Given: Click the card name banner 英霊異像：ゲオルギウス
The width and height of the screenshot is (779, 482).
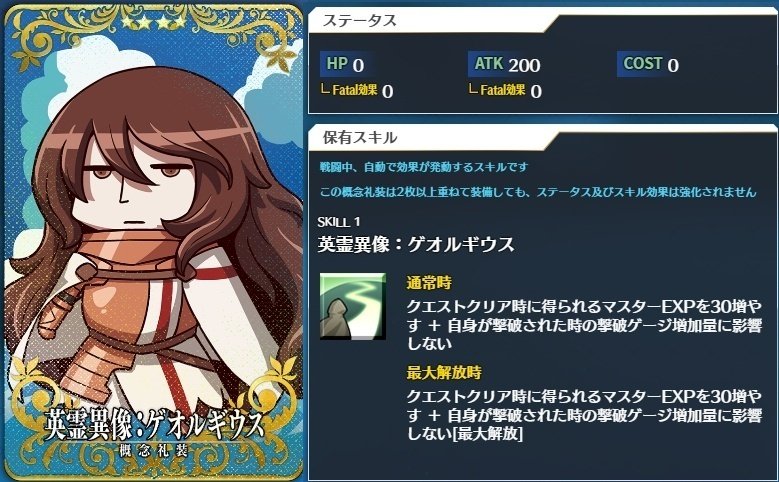Looking at the screenshot, I should point(154,424).
